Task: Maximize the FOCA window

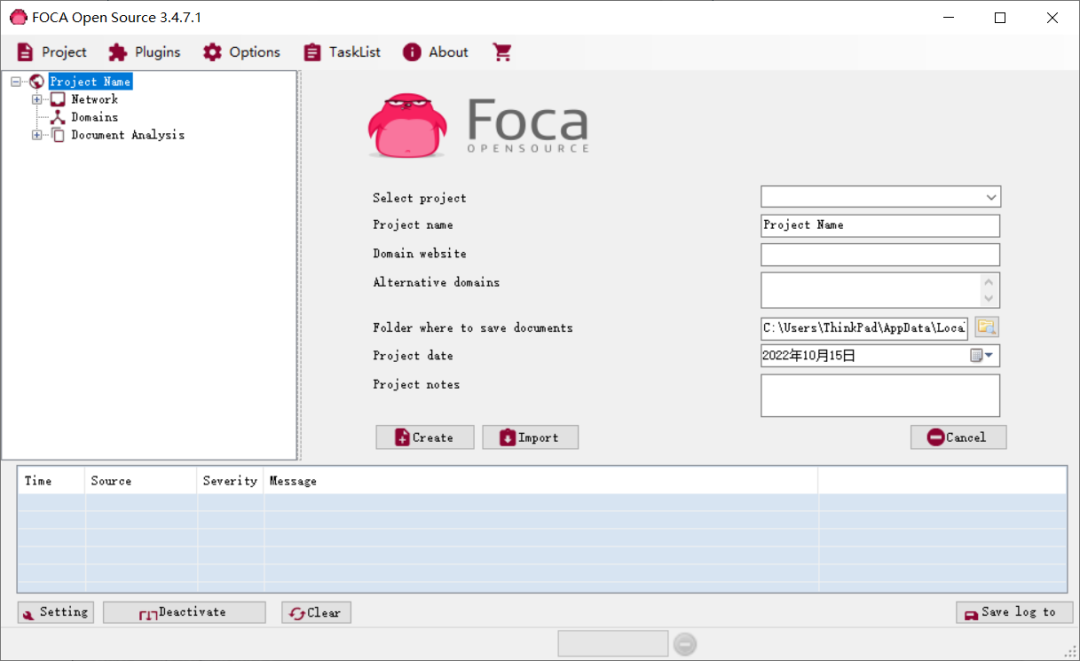Action: click(x=1000, y=18)
